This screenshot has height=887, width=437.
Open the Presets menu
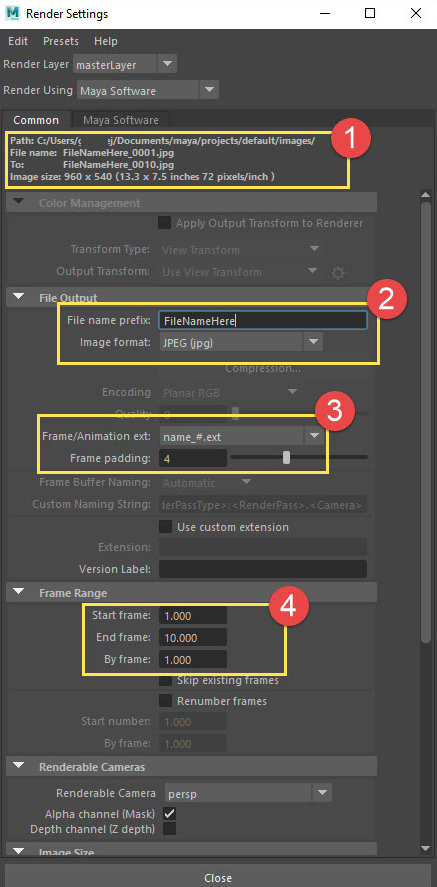point(61,41)
